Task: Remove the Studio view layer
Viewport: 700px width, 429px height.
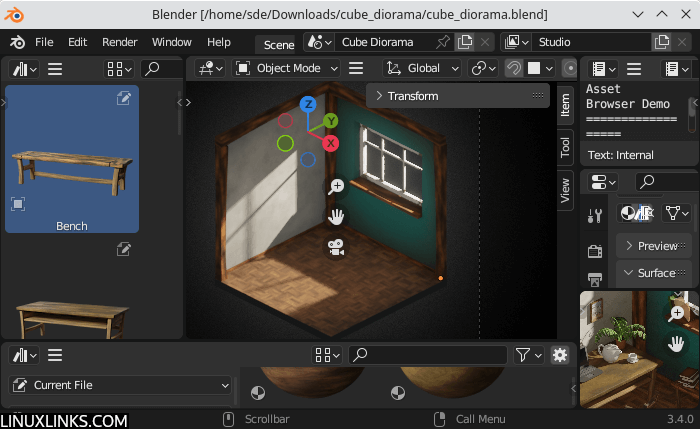Action: [x=682, y=42]
